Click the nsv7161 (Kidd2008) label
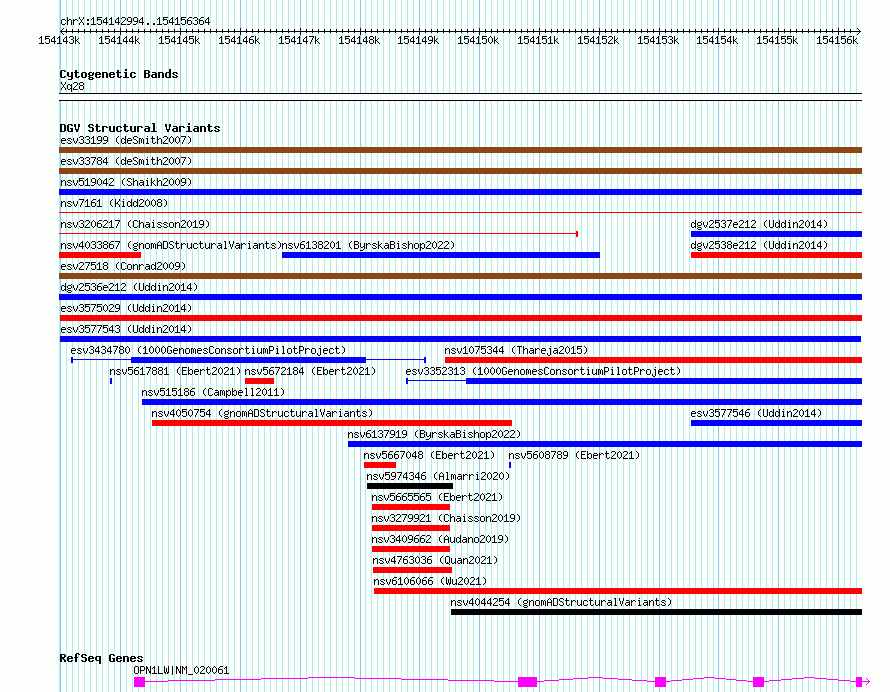This screenshot has height=692, width=890. point(114,203)
